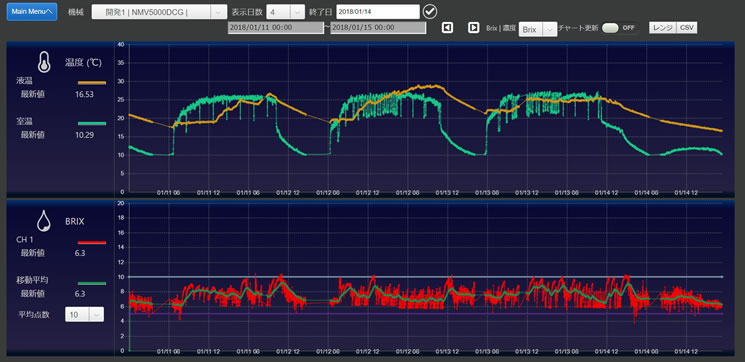Click the レンジ button
Viewport: 745px width, 362px height.
click(662, 28)
